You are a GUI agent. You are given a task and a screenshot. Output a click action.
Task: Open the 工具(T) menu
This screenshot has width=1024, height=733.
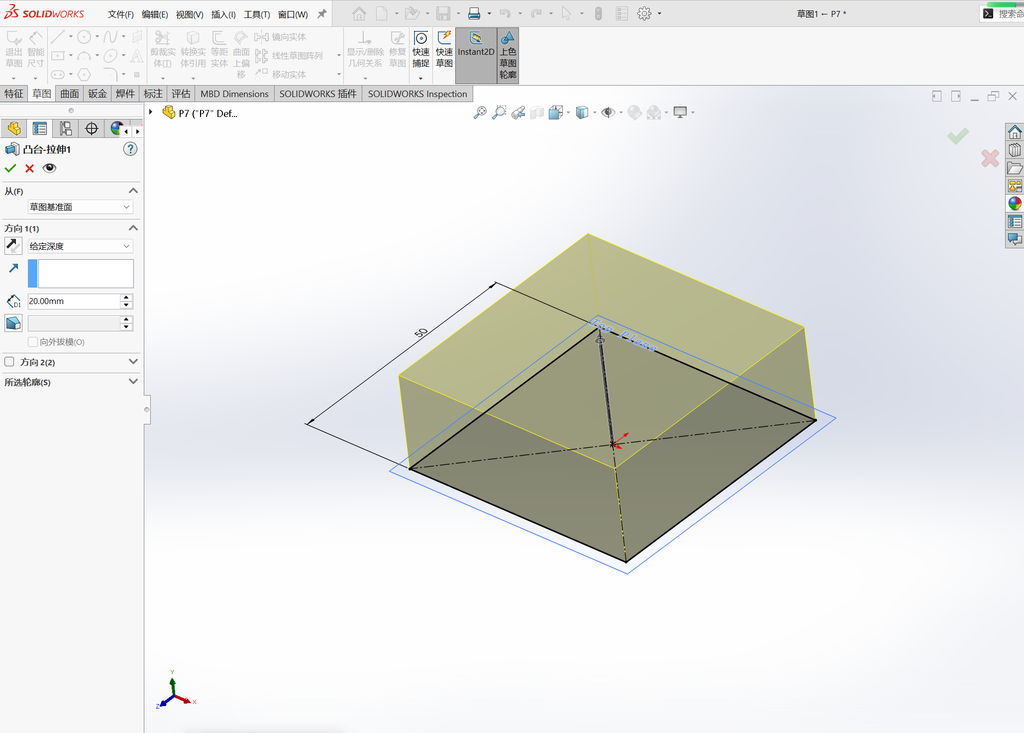tap(257, 14)
